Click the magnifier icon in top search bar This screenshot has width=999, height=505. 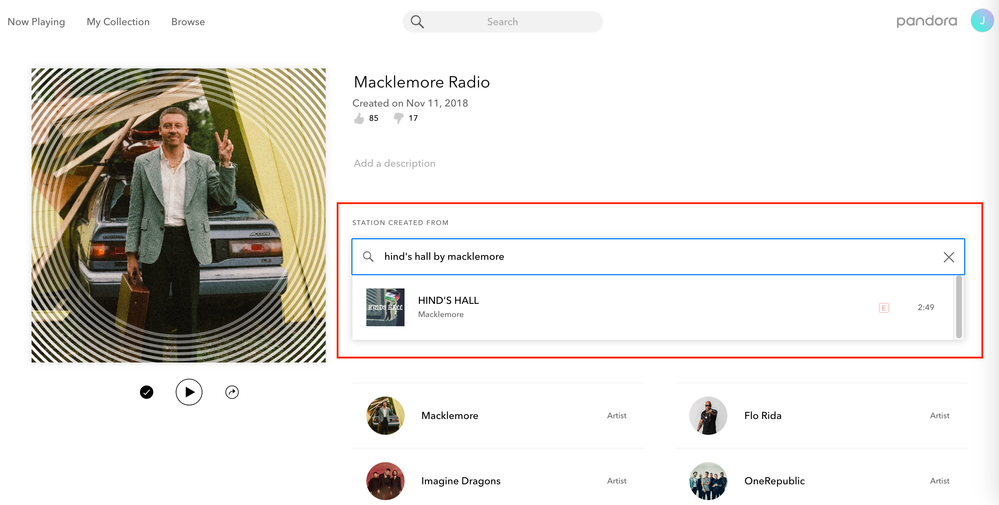[x=417, y=22]
